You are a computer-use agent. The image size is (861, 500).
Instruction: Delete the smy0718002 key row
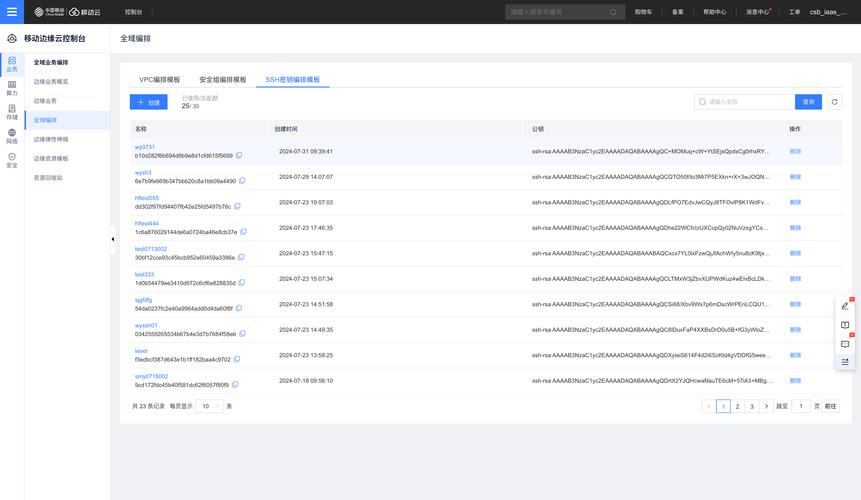tap(795, 380)
